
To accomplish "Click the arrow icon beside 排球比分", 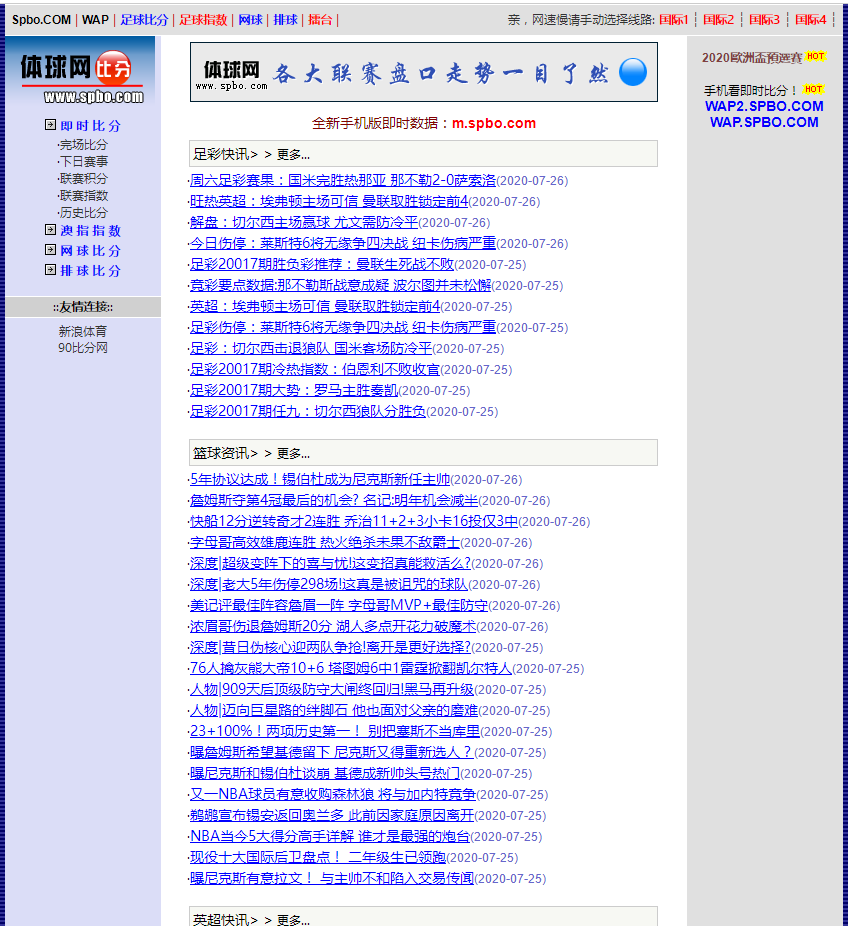I will [x=51, y=270].
